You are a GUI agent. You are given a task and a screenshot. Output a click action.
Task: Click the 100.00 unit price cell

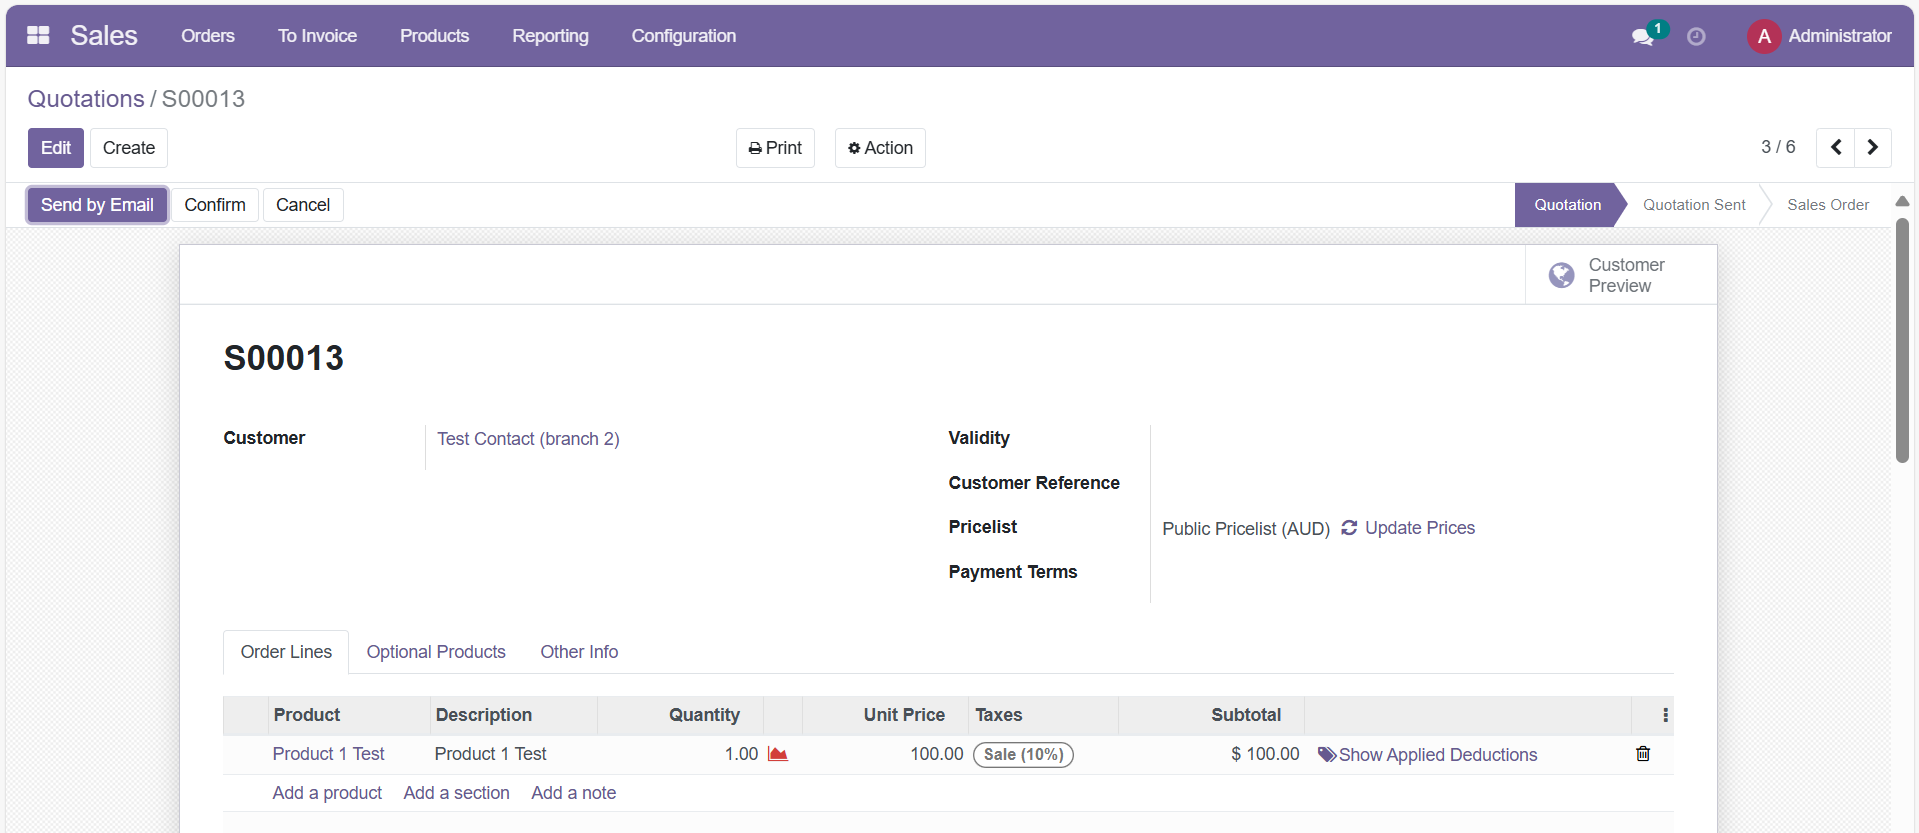936,754
